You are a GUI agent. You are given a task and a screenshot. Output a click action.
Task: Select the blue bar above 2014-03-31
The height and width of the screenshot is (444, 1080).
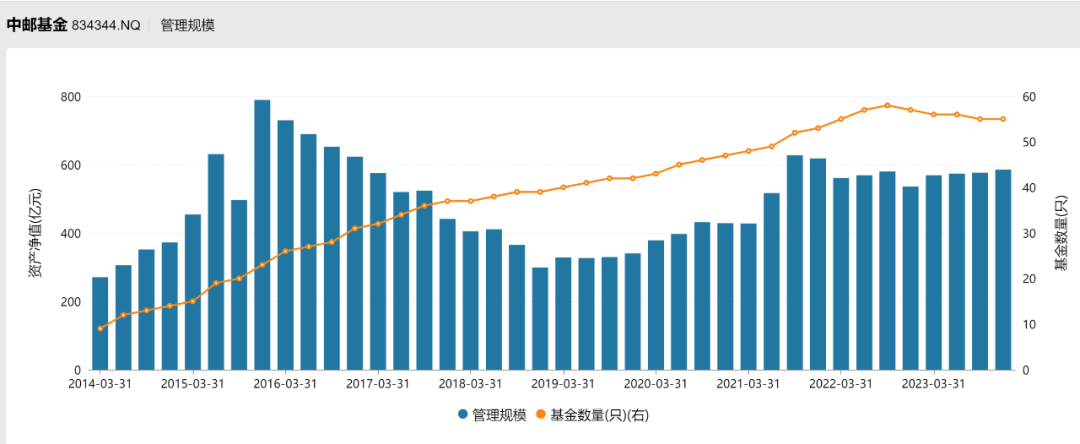(100, 324)
